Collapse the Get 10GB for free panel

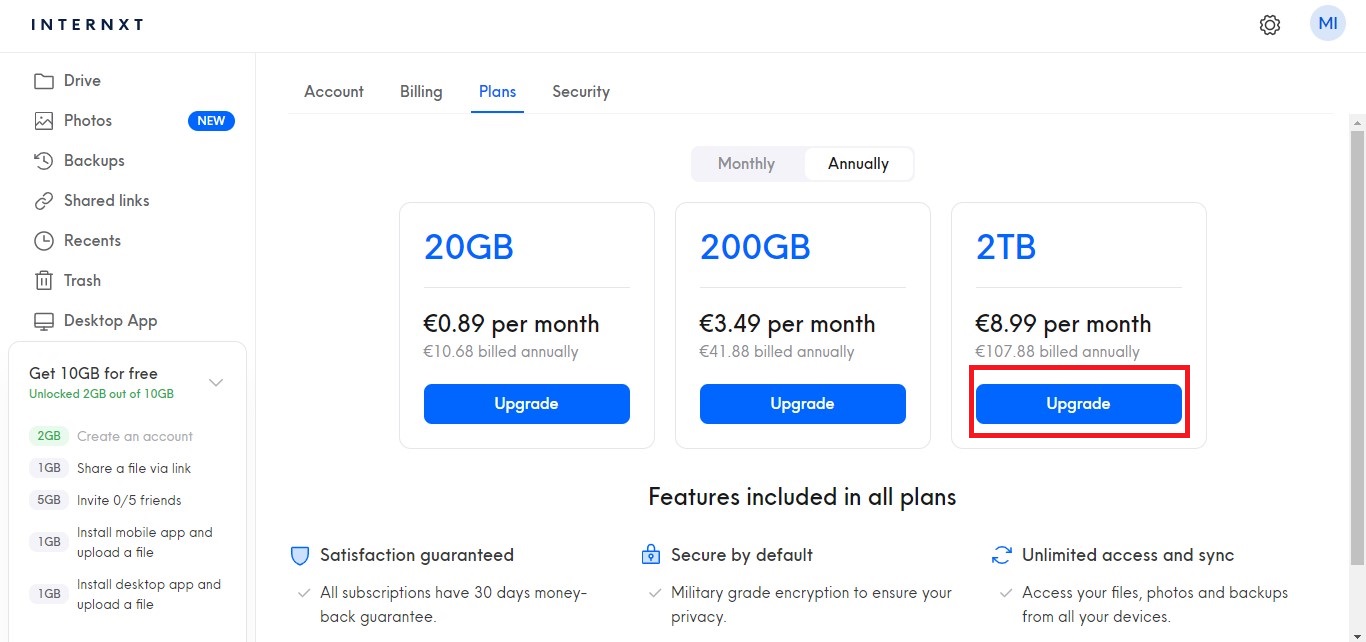(215, 382)
